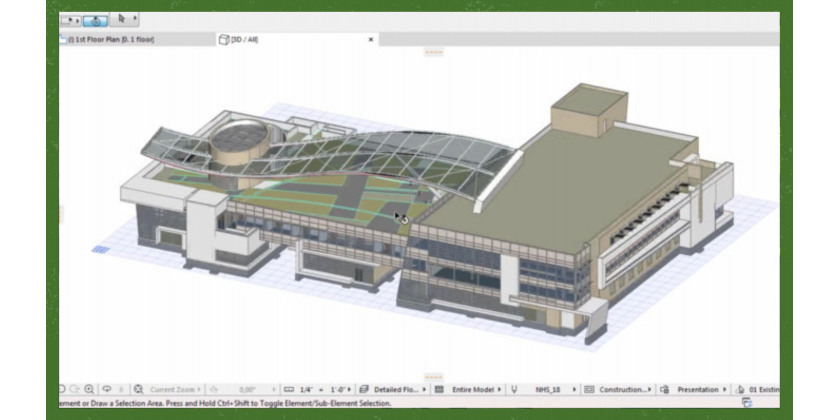This screenshot has width=840, height=420.
Task: Select the Arrow selection tool
Action: tap(122, 18)
